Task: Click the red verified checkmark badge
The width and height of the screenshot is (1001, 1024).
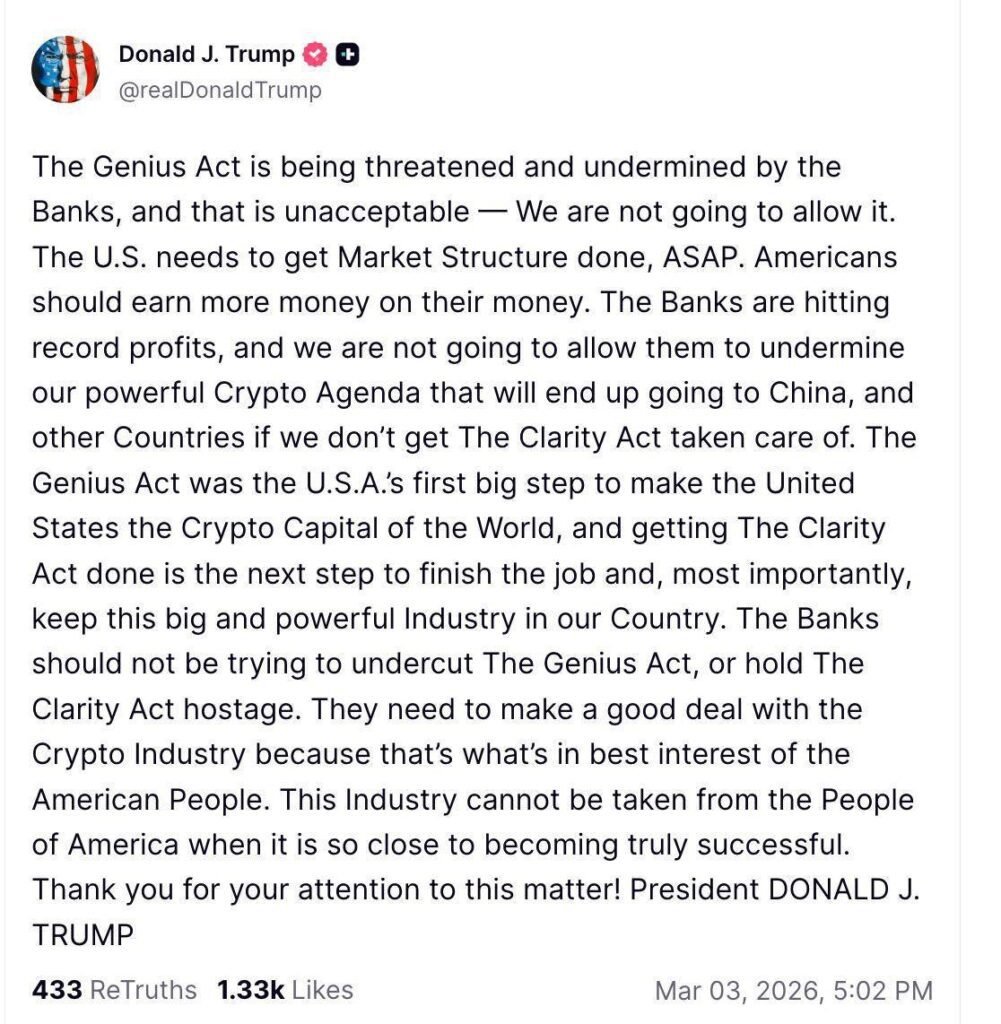Action: (x=316, y=55)
